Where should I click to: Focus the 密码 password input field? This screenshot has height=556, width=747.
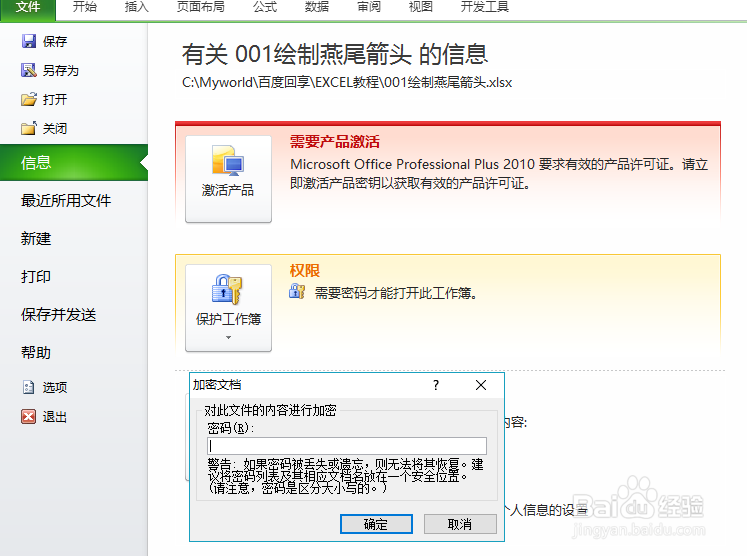coord(347,446)
